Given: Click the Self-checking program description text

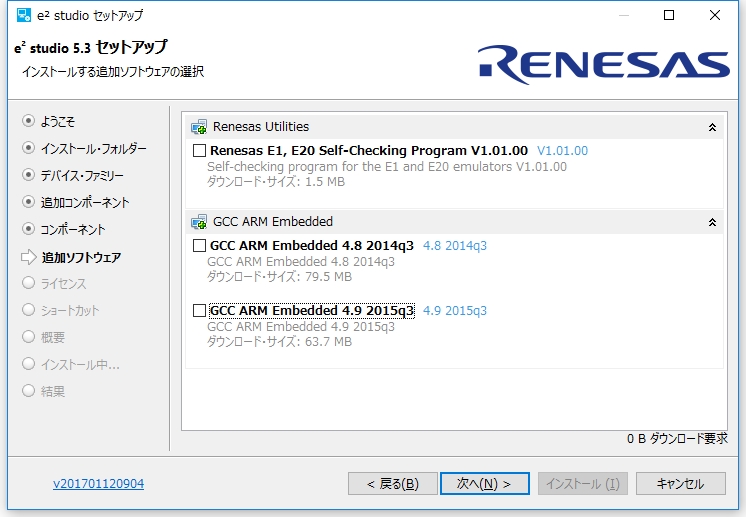Looking at the screenshot, I should [387, 167].
